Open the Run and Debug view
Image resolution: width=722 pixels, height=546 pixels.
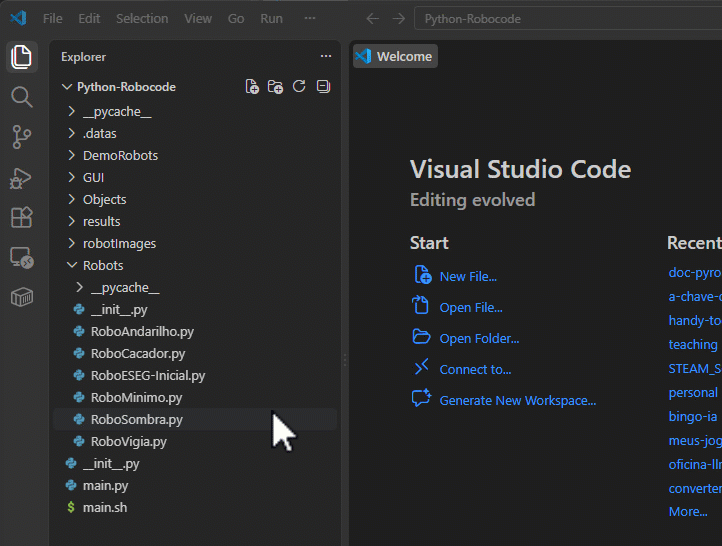pyautogui.click(x=21, y=178)
